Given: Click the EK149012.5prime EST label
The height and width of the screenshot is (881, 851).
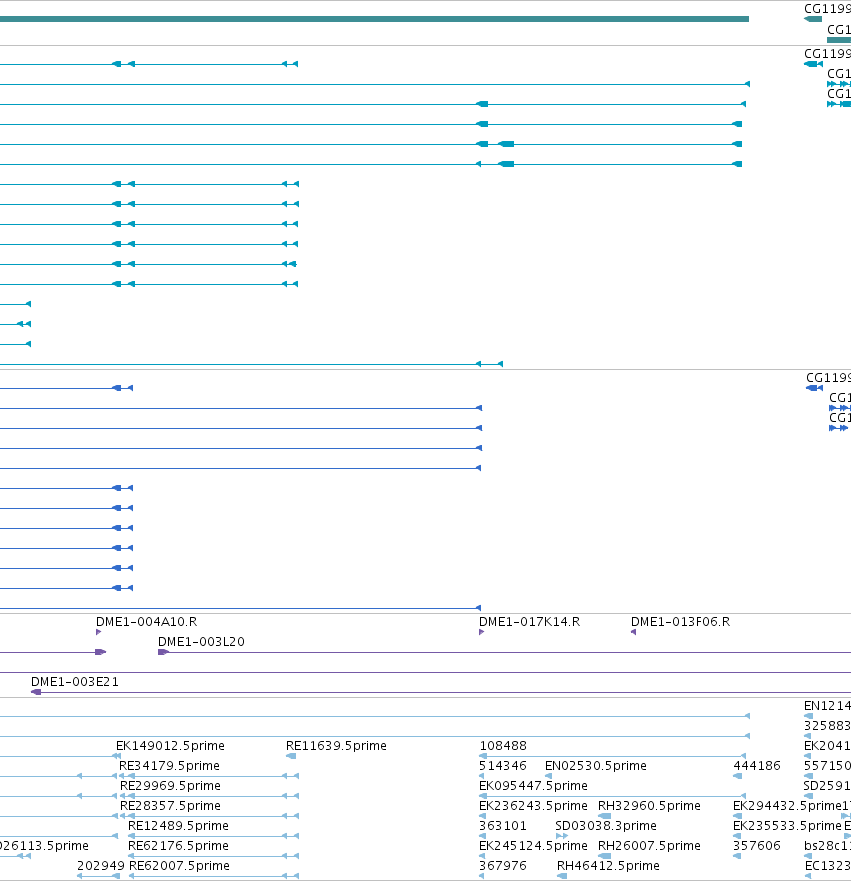Looking at the screenshot, I should pos(170,746).
